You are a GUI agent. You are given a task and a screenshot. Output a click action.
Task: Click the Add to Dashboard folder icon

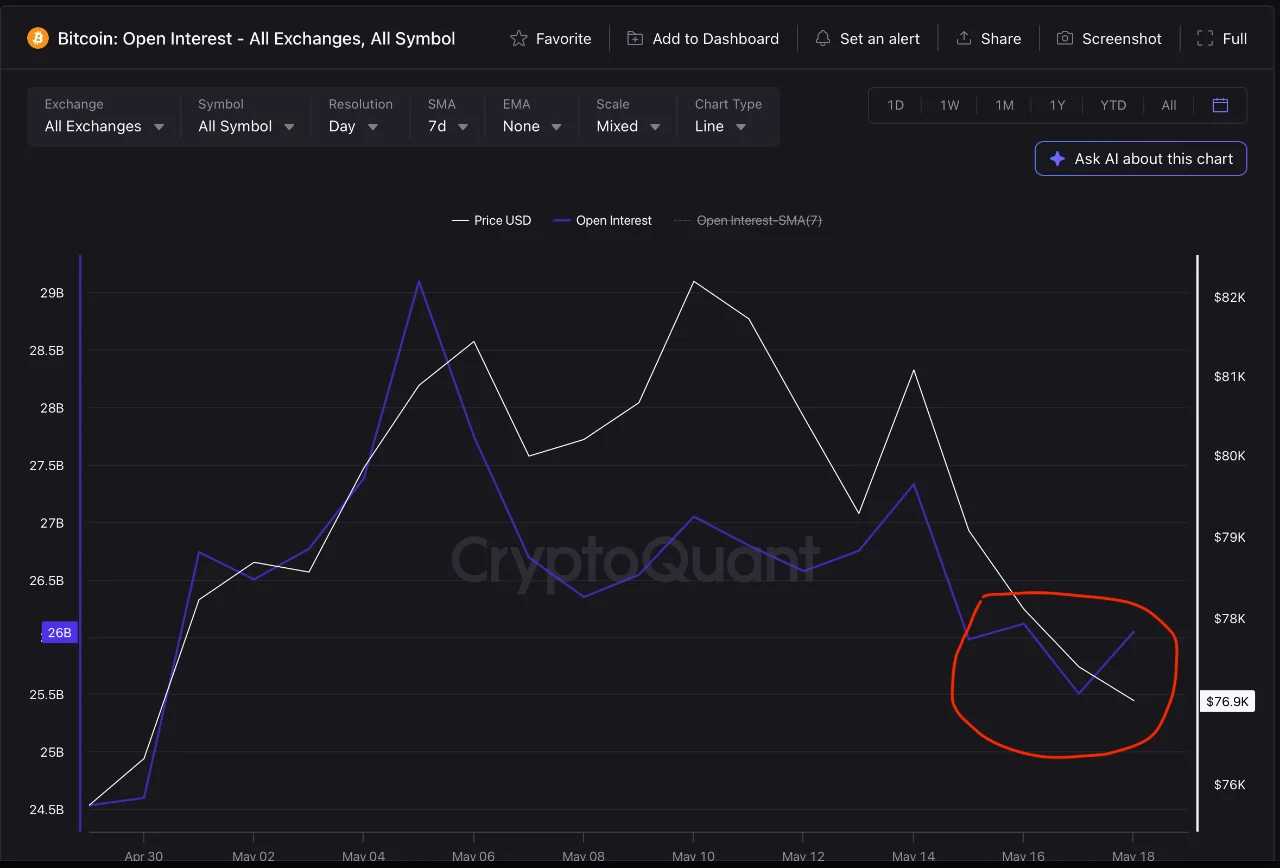635,38
